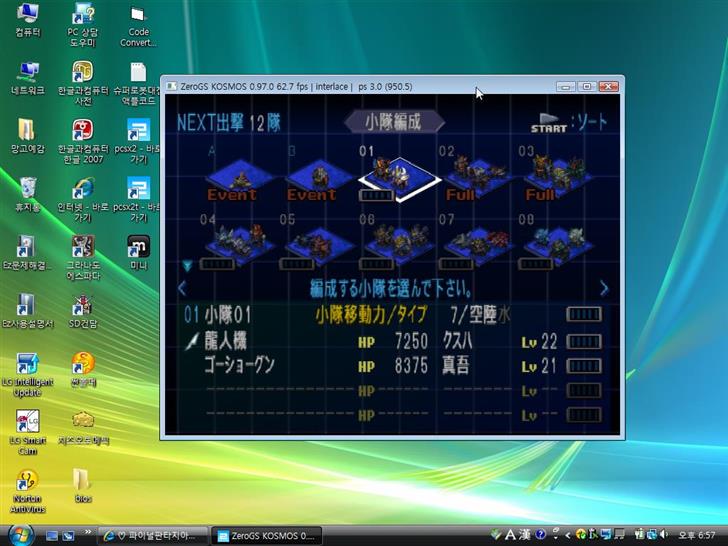The width and height of the screenshot is (728, 546).
Task: Launch the SD건담 game shortcut
Action: [x=83, y=311]
